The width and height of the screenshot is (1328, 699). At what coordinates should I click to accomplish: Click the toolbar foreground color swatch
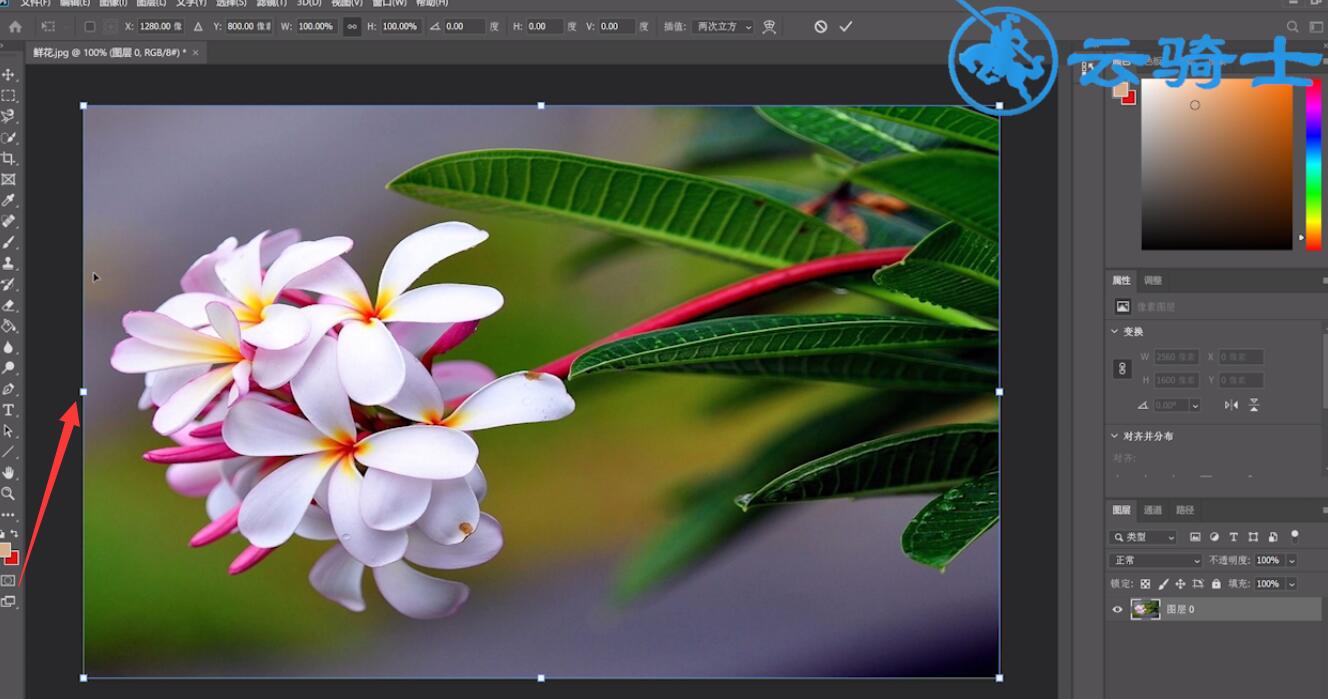tap(5, 550)
